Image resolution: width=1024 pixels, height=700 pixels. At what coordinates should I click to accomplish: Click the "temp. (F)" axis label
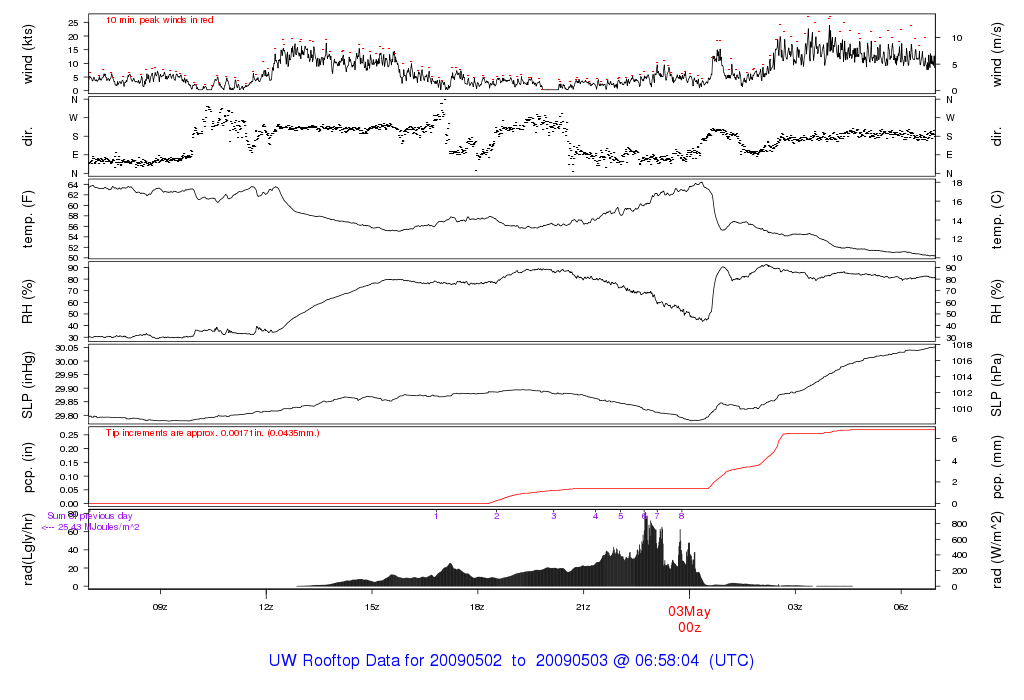(27, 219)
